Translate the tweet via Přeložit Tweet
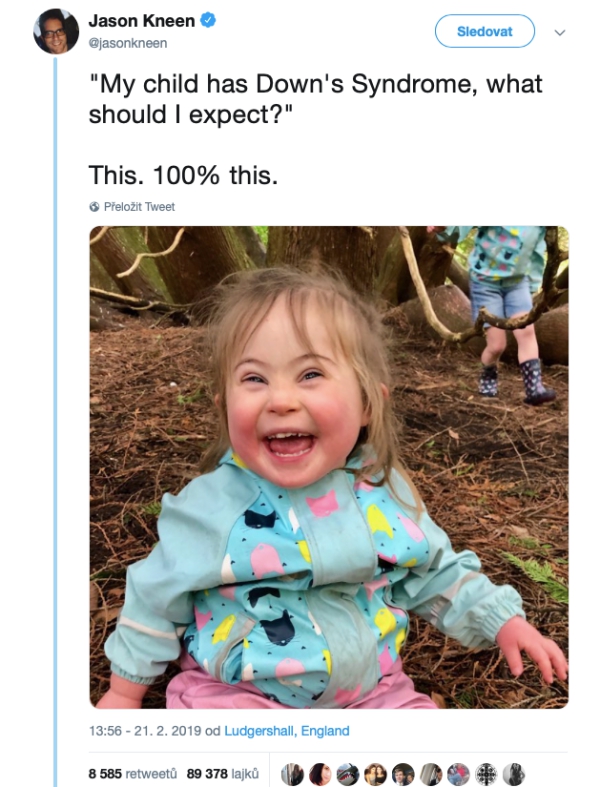Viewport: 600px width, 787px height. (139, 207)
